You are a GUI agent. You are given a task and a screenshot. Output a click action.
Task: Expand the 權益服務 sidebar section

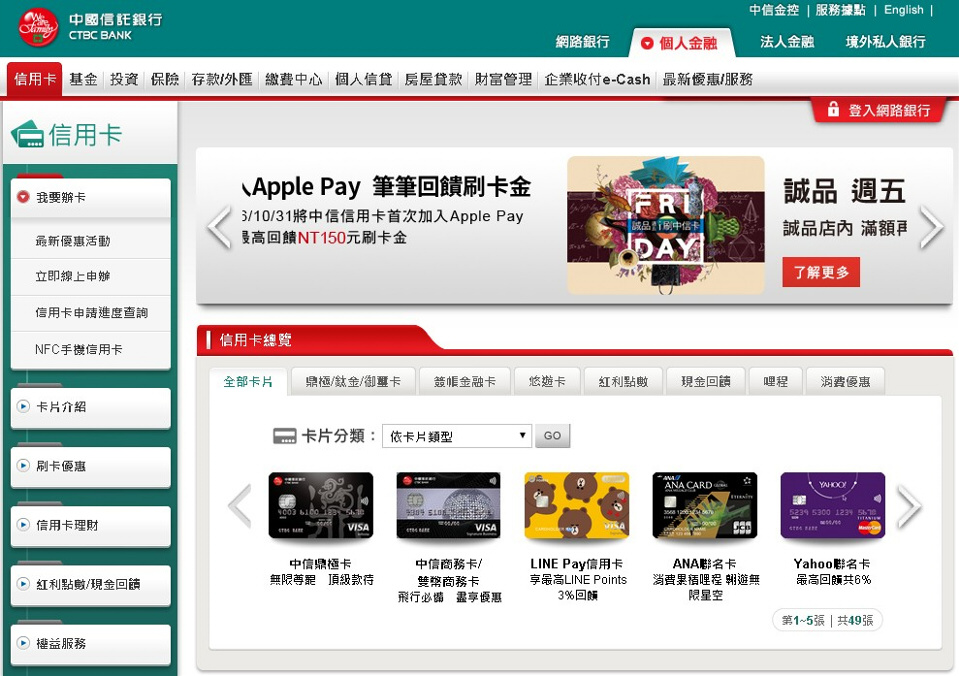pyautogui.click(x=91, y=644)
